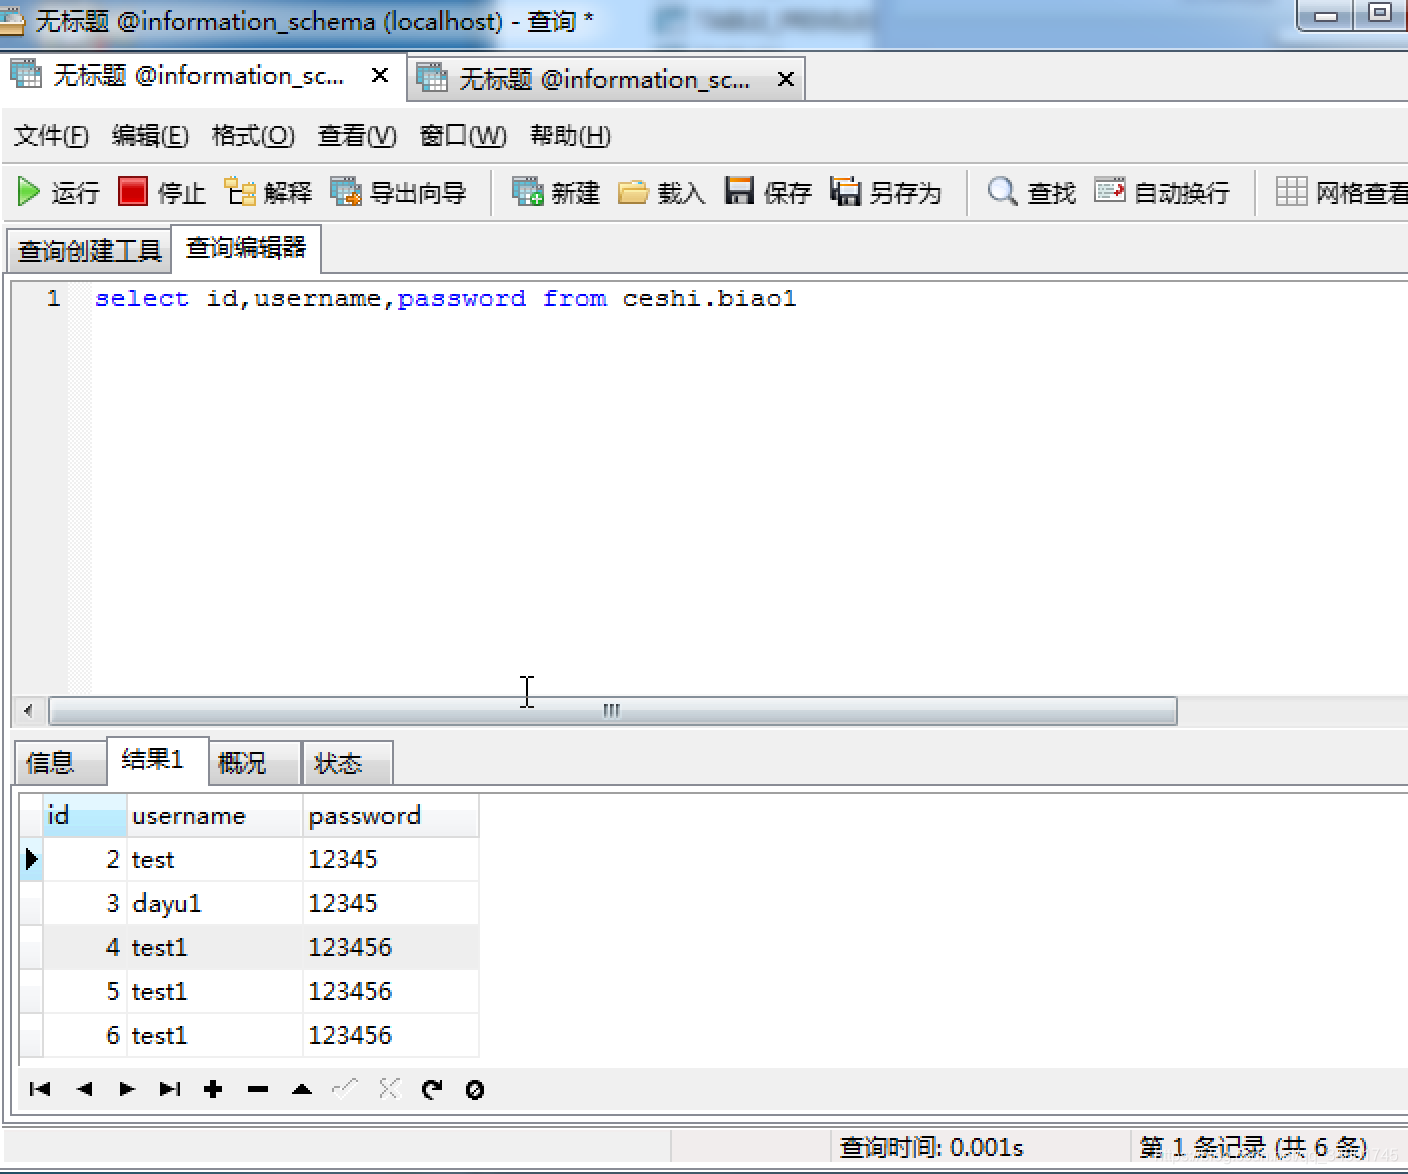Image resolution: width=1408 pixels, height=1174 pixels.
Task: Toggle Auto Wrap in the editor
Action: tap(1162, 192)
